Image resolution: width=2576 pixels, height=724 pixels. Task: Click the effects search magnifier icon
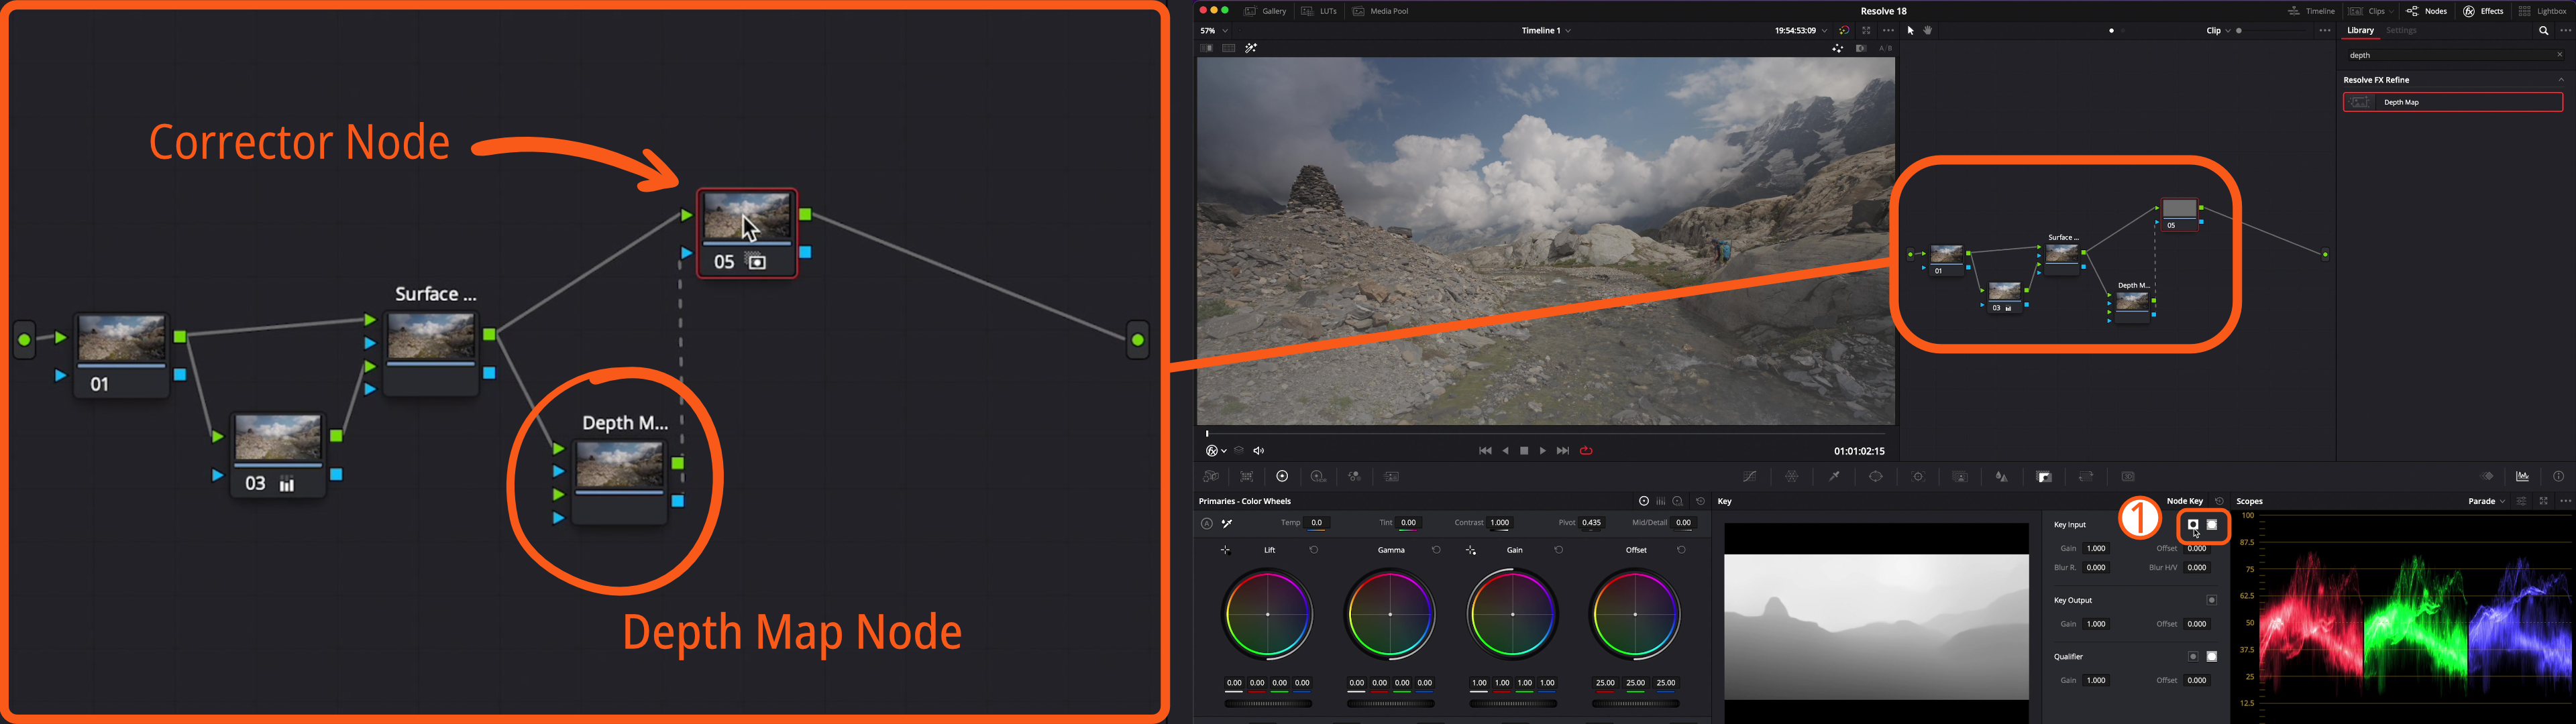click(x=2544, y=31)
